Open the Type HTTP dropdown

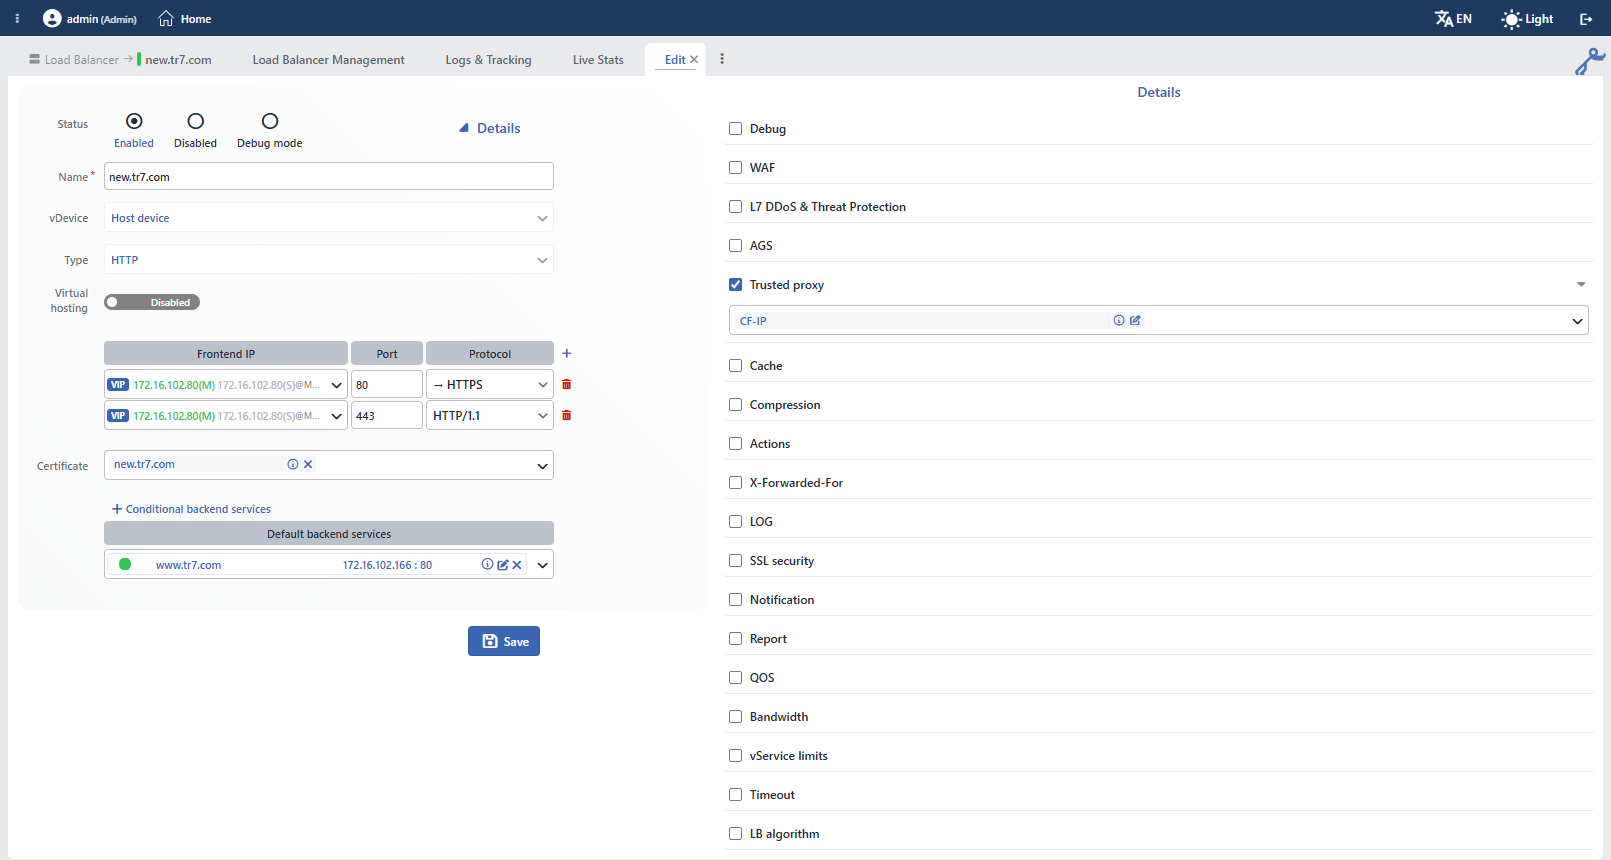[329, 260]
